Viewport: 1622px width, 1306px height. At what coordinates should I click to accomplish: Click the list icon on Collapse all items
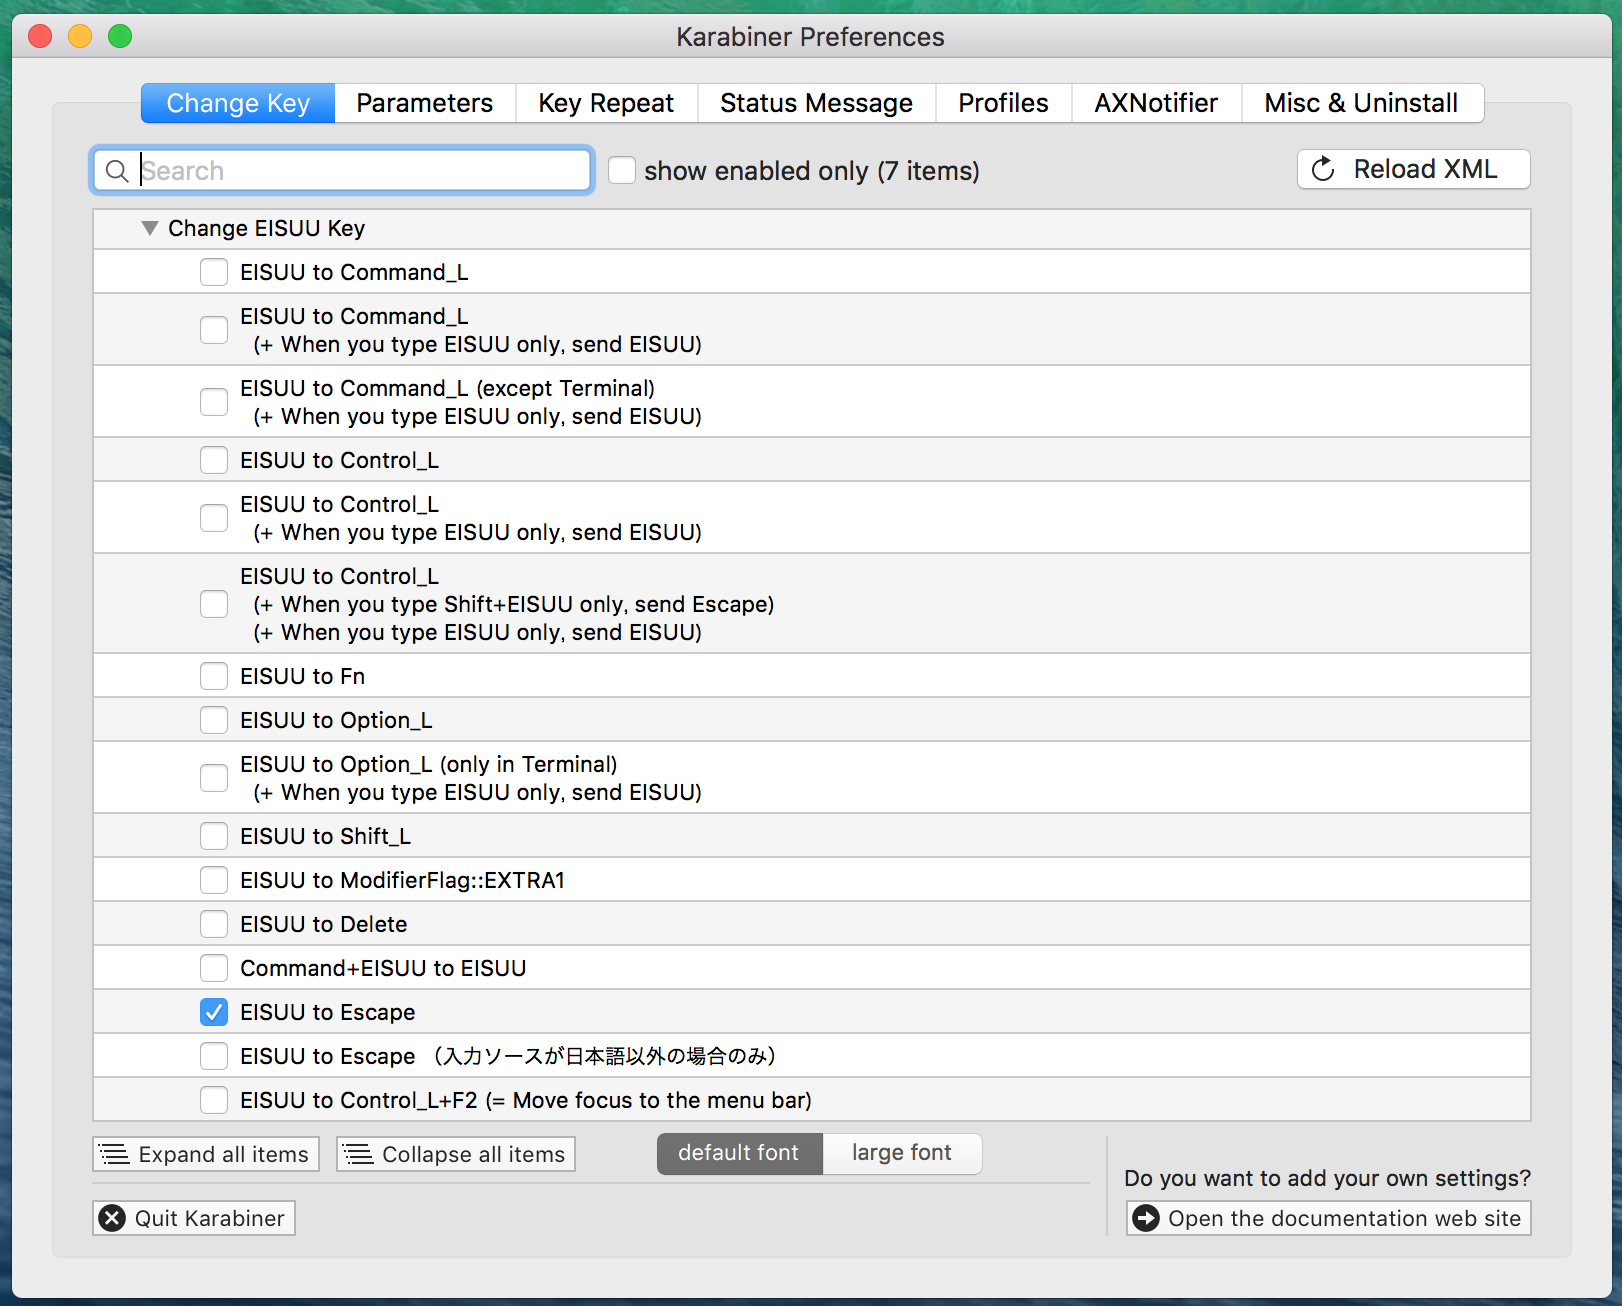pos(358,1155)
